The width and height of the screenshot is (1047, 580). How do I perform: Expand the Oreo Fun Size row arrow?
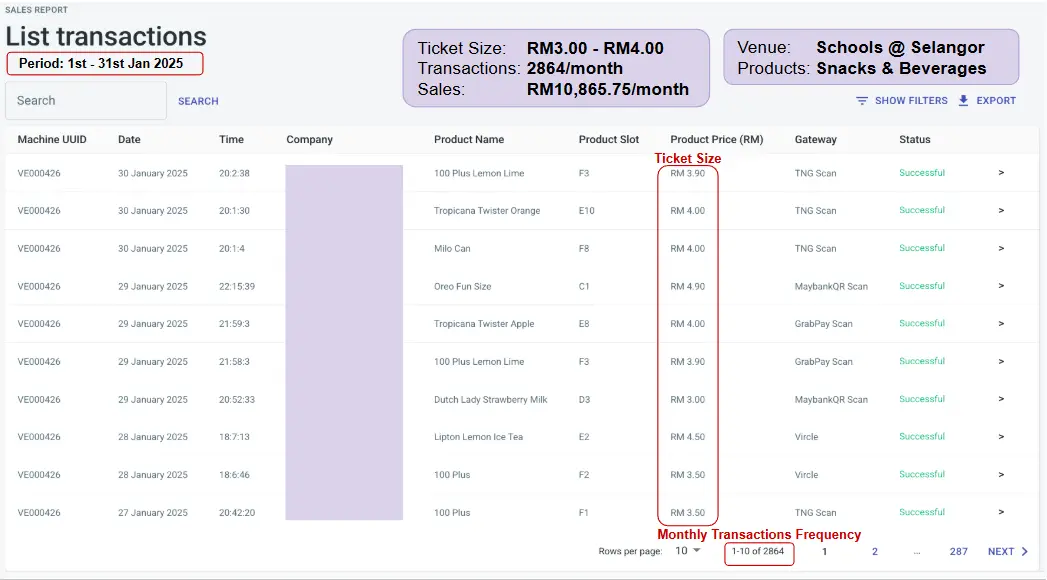(1001, 286)
